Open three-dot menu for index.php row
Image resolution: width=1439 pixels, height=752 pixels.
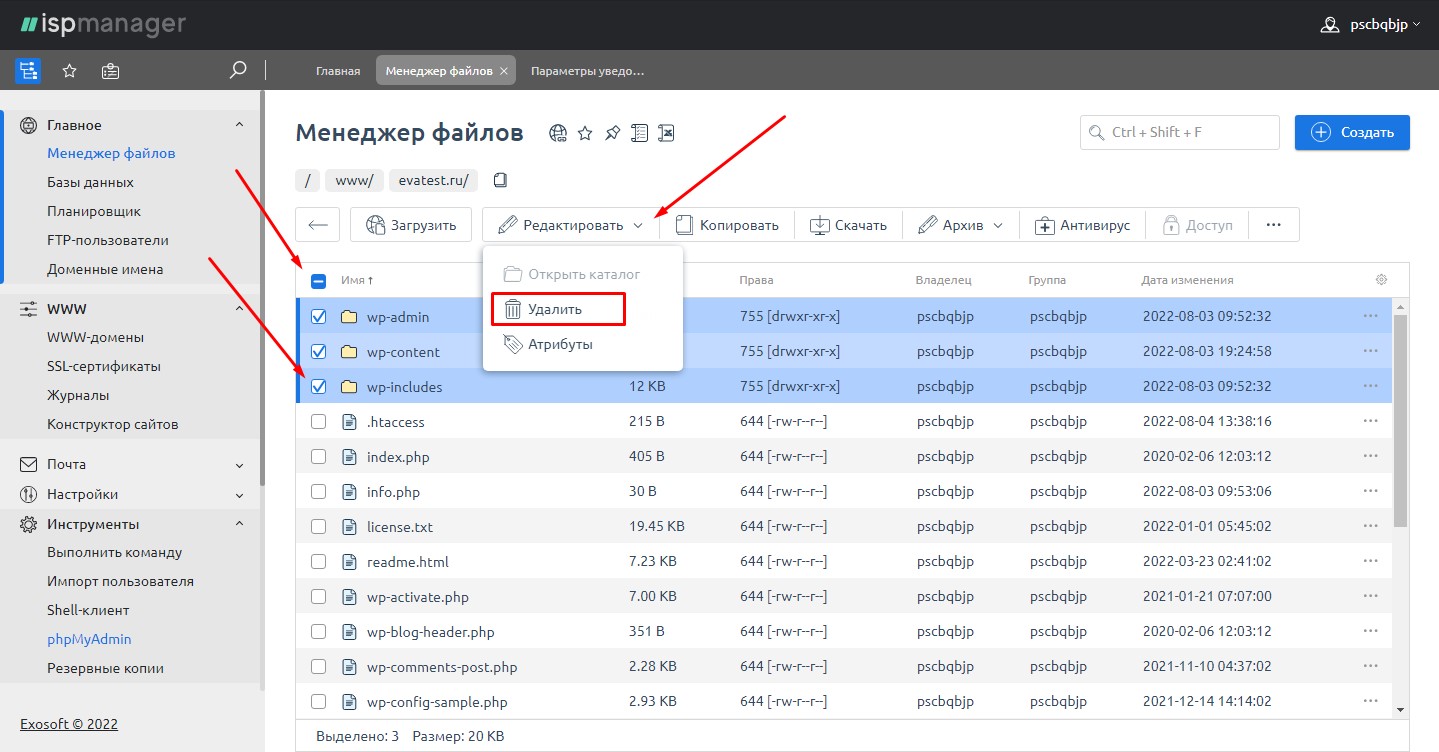coord(1370,457)
